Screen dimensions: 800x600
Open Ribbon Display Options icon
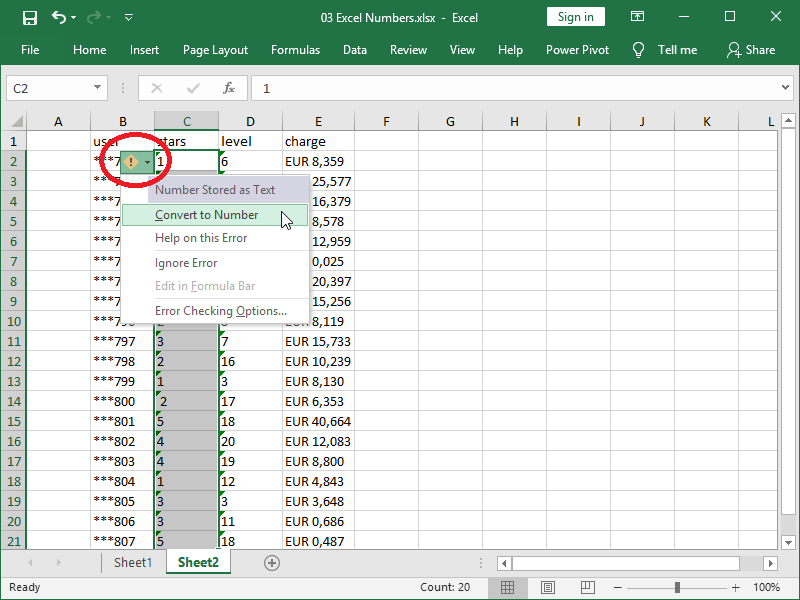click(x=637, y=16)
